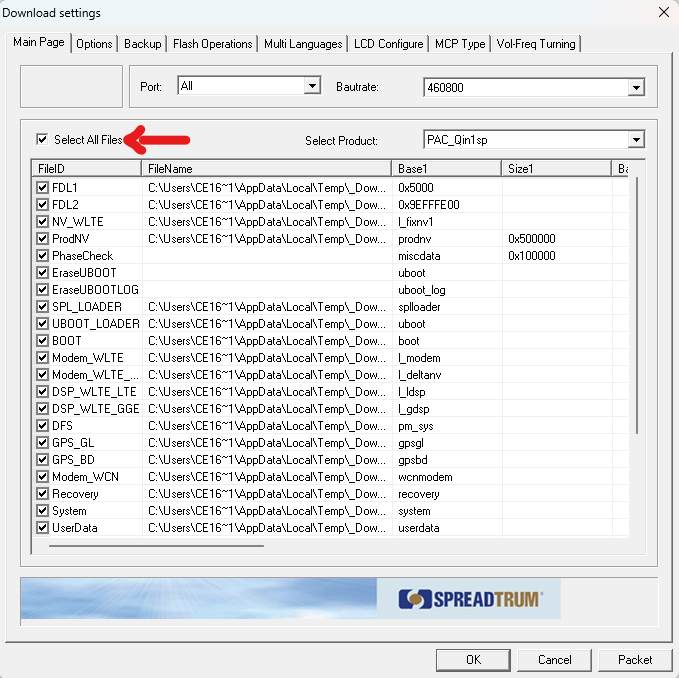Open the Select Product dropdown
Screen dimensions: 679x678
(635, 140)
